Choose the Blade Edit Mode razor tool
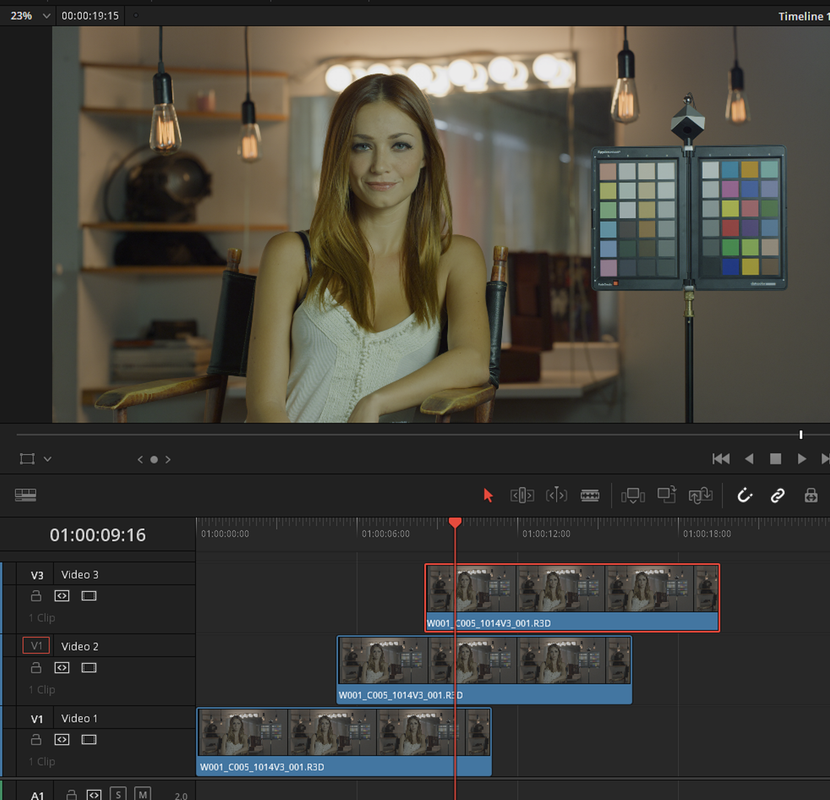This screenshot has width=830, height=800. [x=590, y=495]
